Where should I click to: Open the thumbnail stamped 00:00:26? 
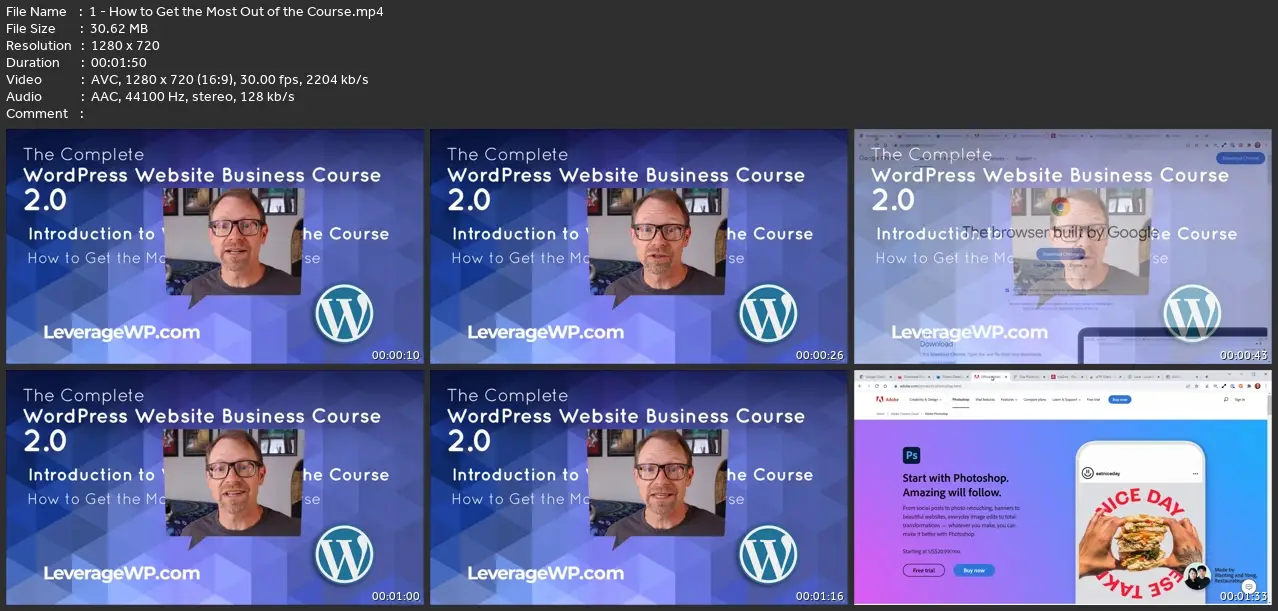pos(639,246)
